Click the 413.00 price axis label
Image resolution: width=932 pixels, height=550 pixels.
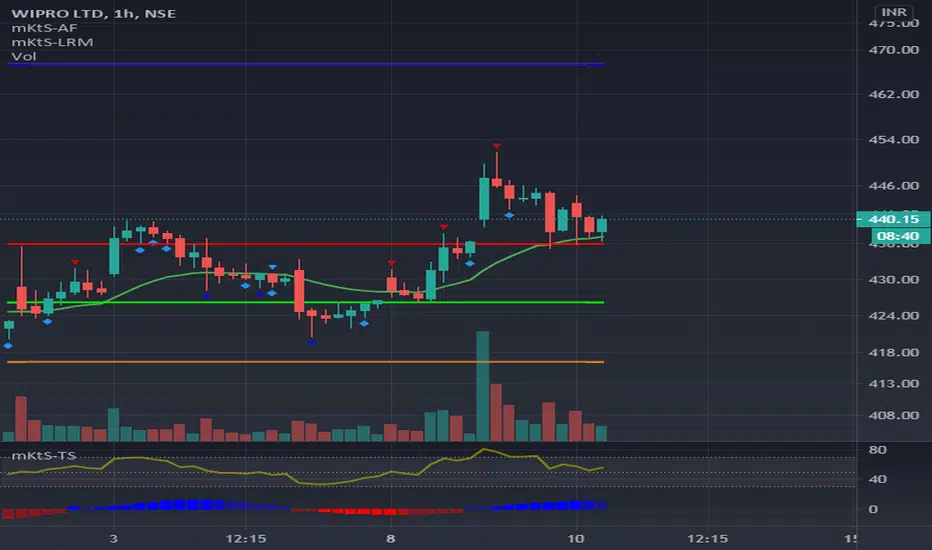click(893, 384)
